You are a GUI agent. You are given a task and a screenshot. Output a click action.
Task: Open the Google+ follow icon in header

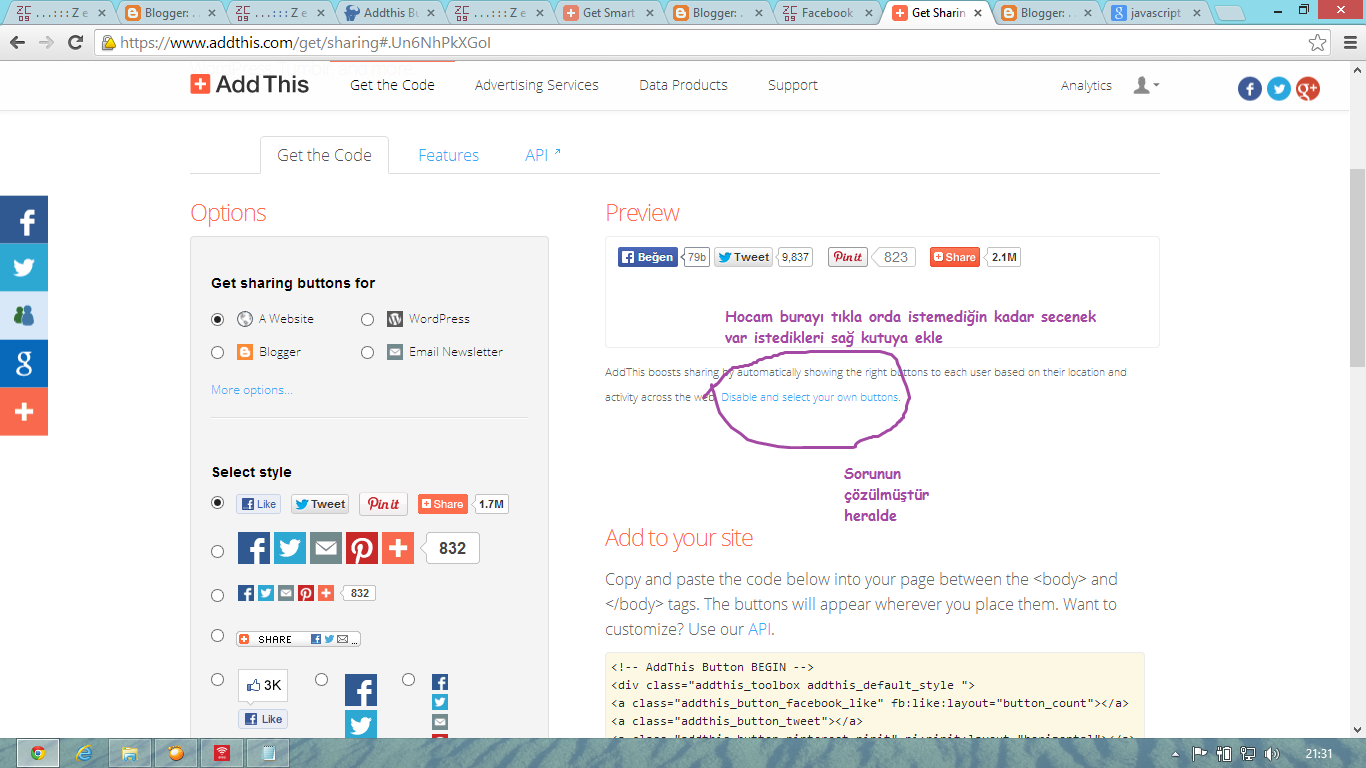click(1308, 89)
